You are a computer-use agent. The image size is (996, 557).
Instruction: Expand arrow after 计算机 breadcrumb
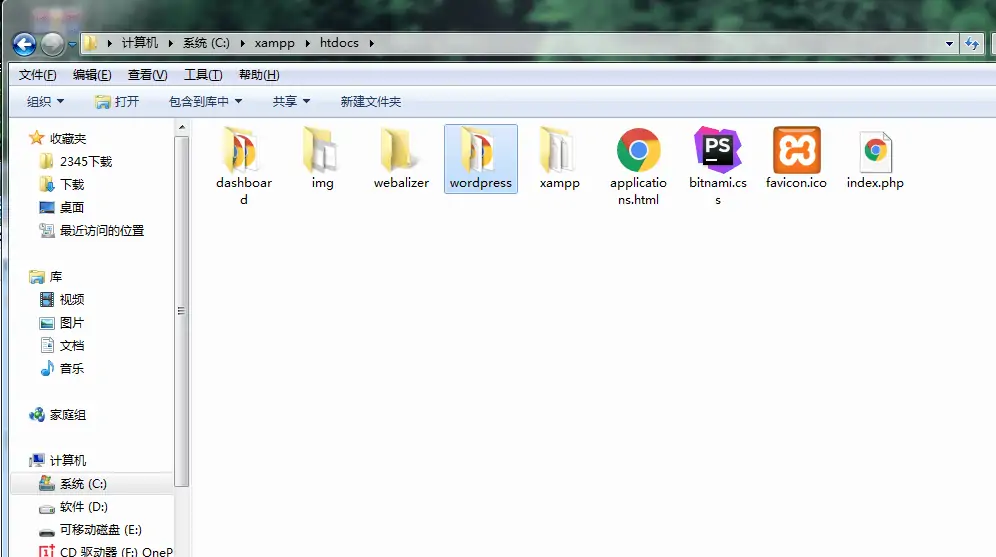point(171,43)
